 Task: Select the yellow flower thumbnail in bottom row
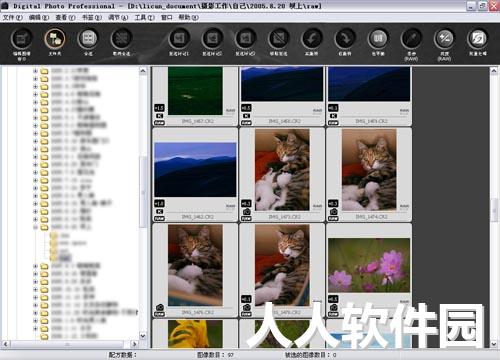(195, 334)
